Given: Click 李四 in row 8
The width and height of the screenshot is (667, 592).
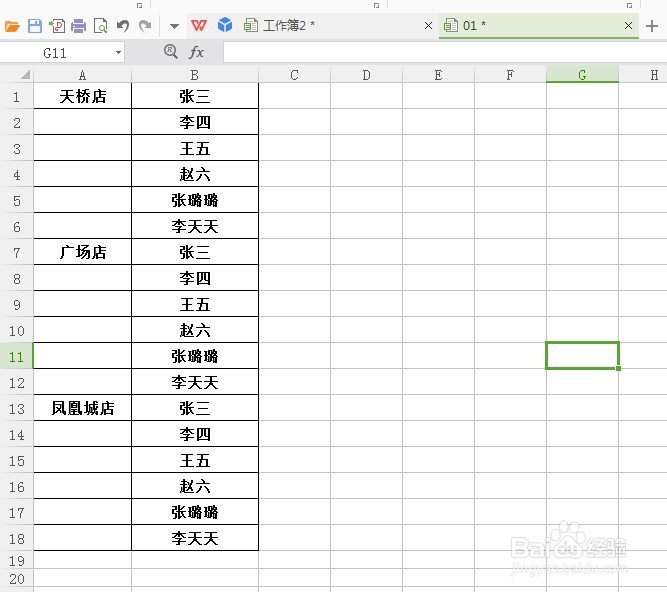Looking at the screenshot, I should click(195, 278).
